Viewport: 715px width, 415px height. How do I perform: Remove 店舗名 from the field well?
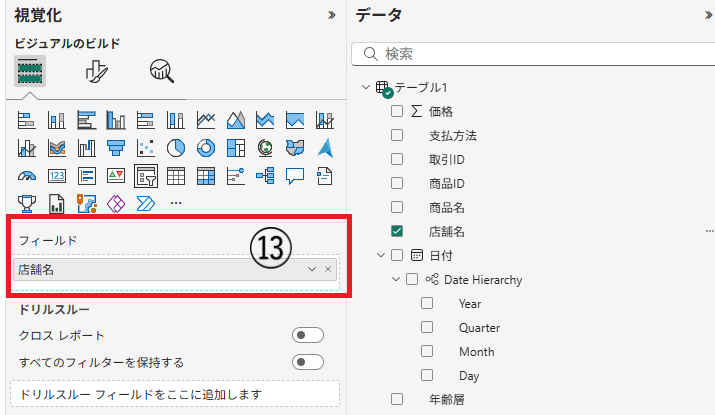(328, 269)
